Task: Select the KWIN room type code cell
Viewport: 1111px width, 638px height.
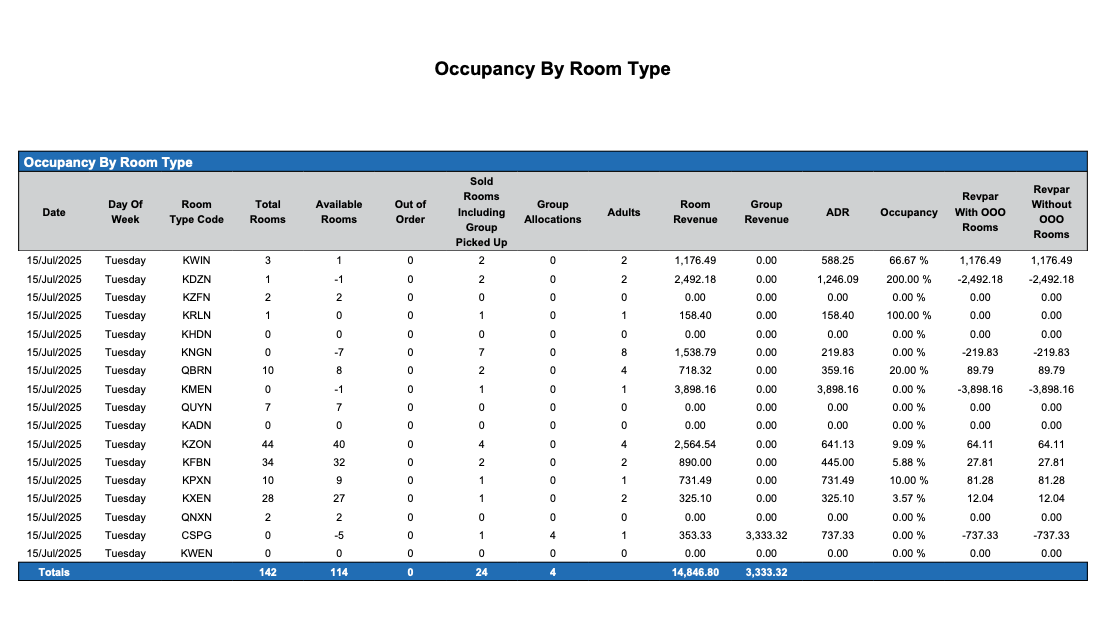Action: click(x=197, y=260)
